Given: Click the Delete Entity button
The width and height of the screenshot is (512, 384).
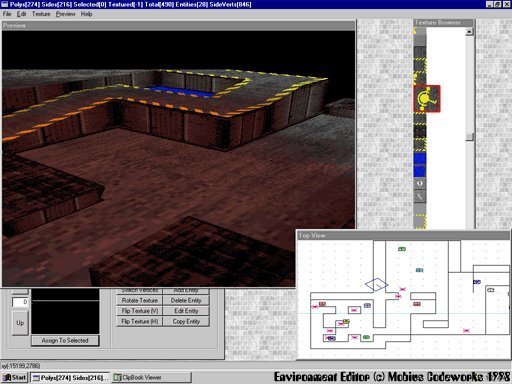Looking at the screenshot, I should pos(186,300).
